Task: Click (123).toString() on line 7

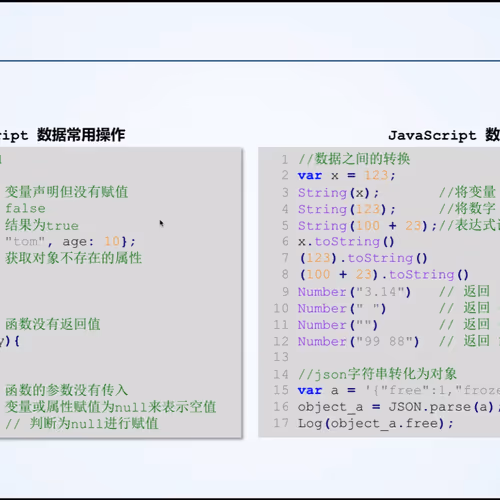Action: click(363, 258)
